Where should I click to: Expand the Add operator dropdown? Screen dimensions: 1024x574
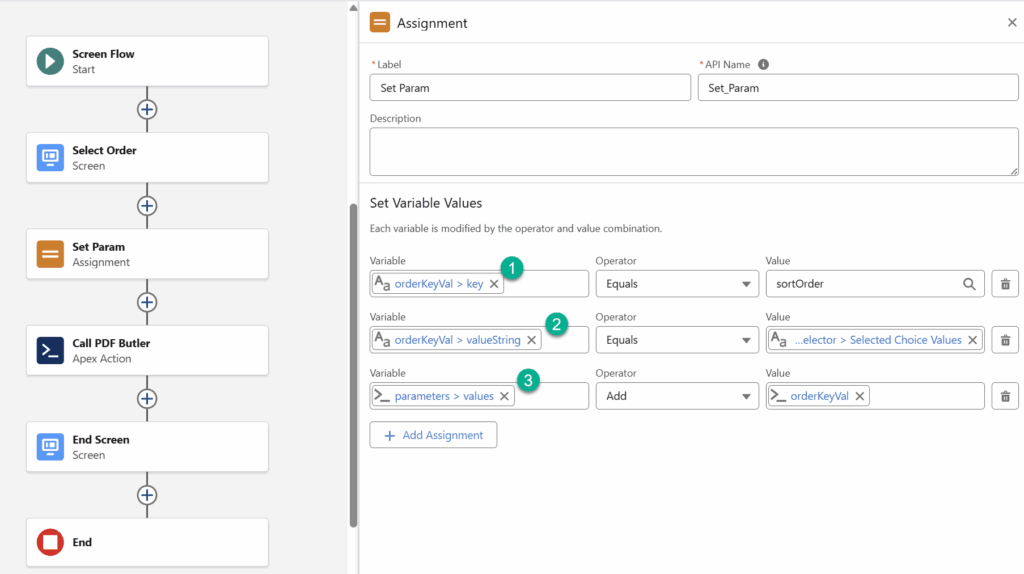click(677, 396)
